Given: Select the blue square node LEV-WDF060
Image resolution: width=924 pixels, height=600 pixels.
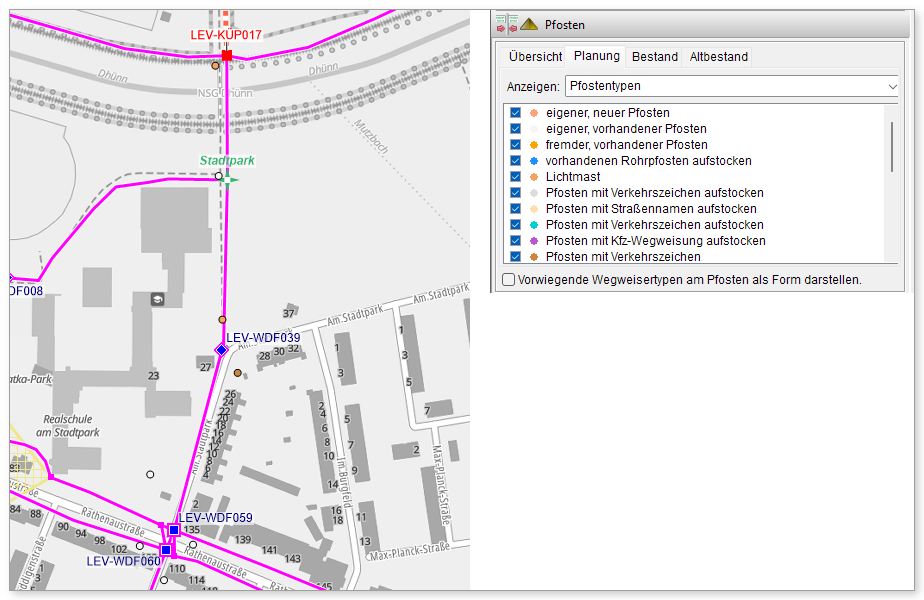Looking at the screenshot, I should (x=166, y=550).
